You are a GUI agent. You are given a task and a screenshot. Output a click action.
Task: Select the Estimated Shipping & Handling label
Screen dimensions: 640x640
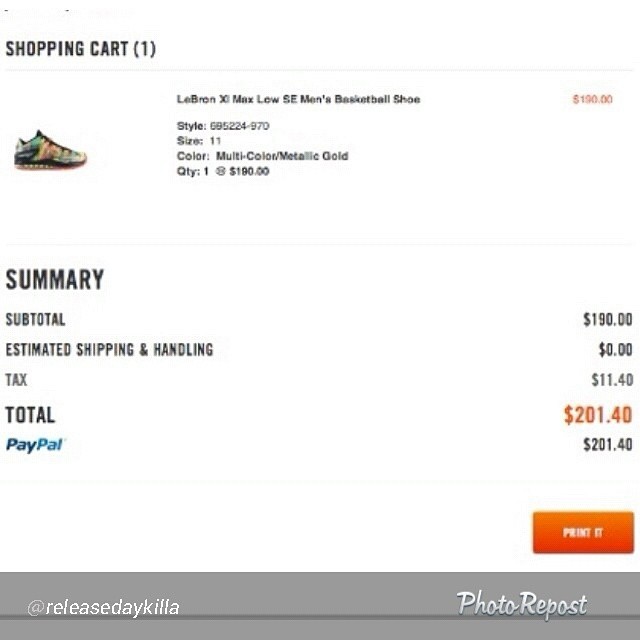[x=109, y=350]
